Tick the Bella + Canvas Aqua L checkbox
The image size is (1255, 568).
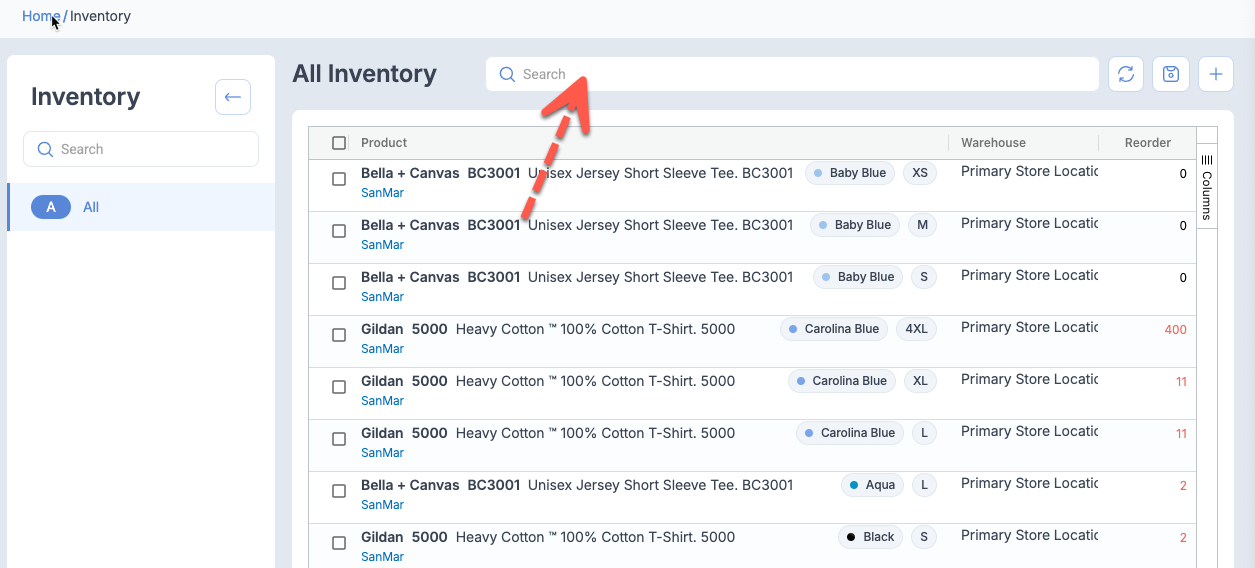pos(339,491)
